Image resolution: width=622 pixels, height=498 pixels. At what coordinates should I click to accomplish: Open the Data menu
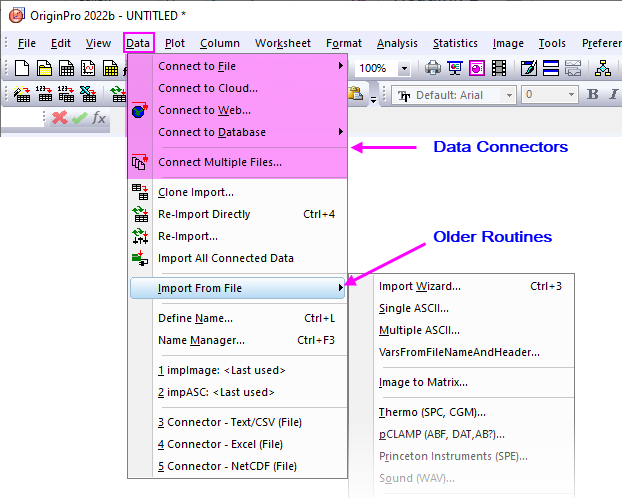(138, 43)
